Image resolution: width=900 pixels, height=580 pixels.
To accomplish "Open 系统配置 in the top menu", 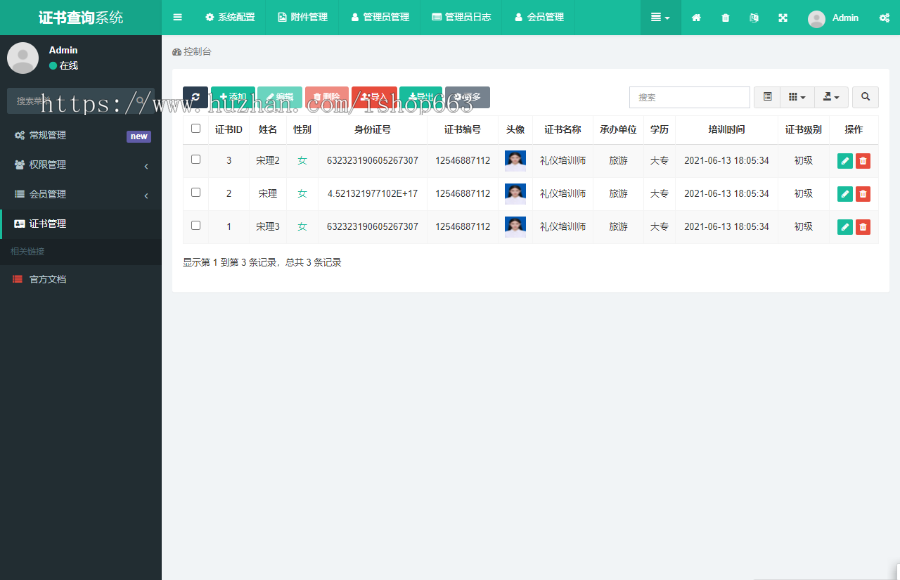I will click(229, 17).
